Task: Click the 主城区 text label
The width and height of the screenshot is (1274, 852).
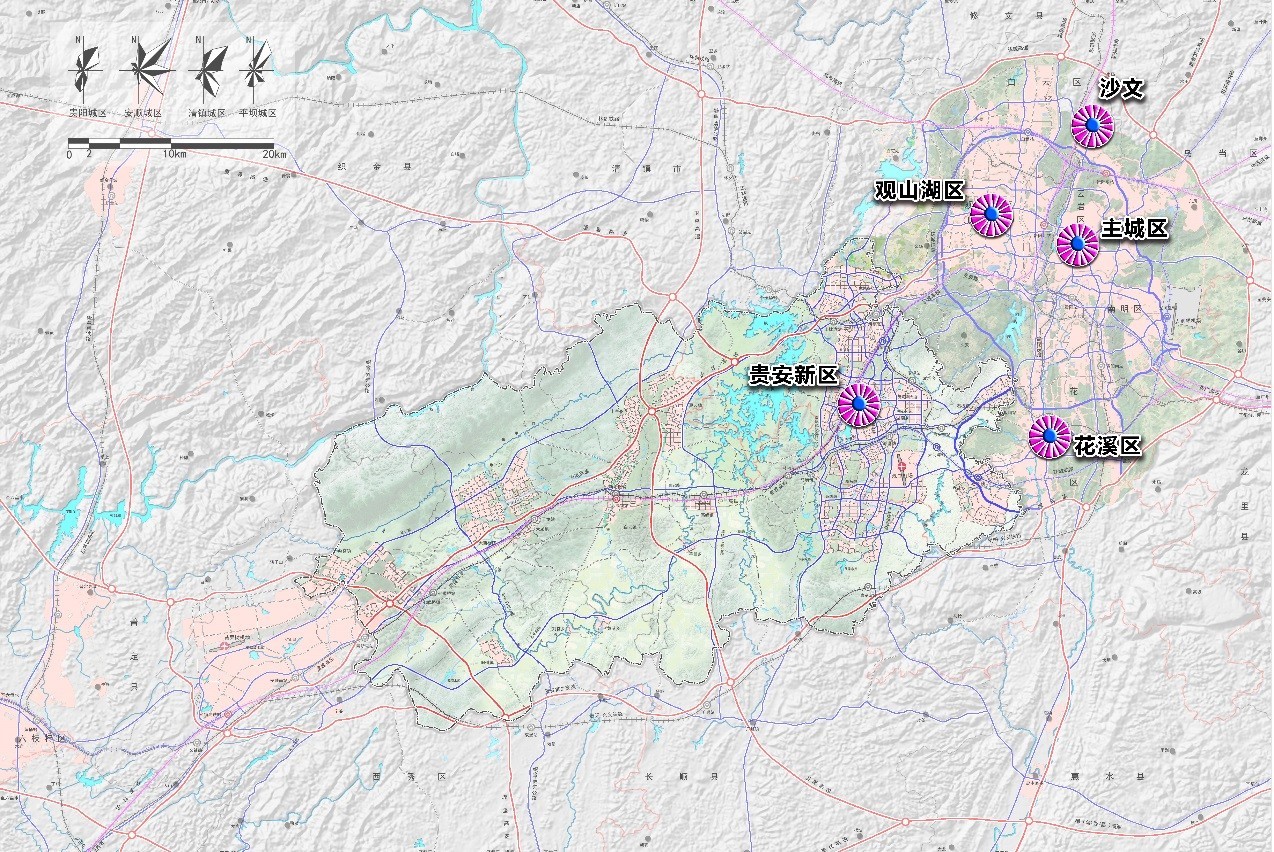Action: (x=1135, y=229)
